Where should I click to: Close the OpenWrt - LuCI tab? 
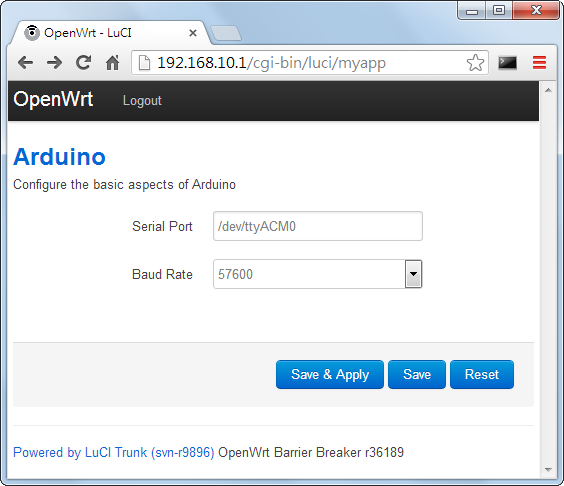(193, 33)
